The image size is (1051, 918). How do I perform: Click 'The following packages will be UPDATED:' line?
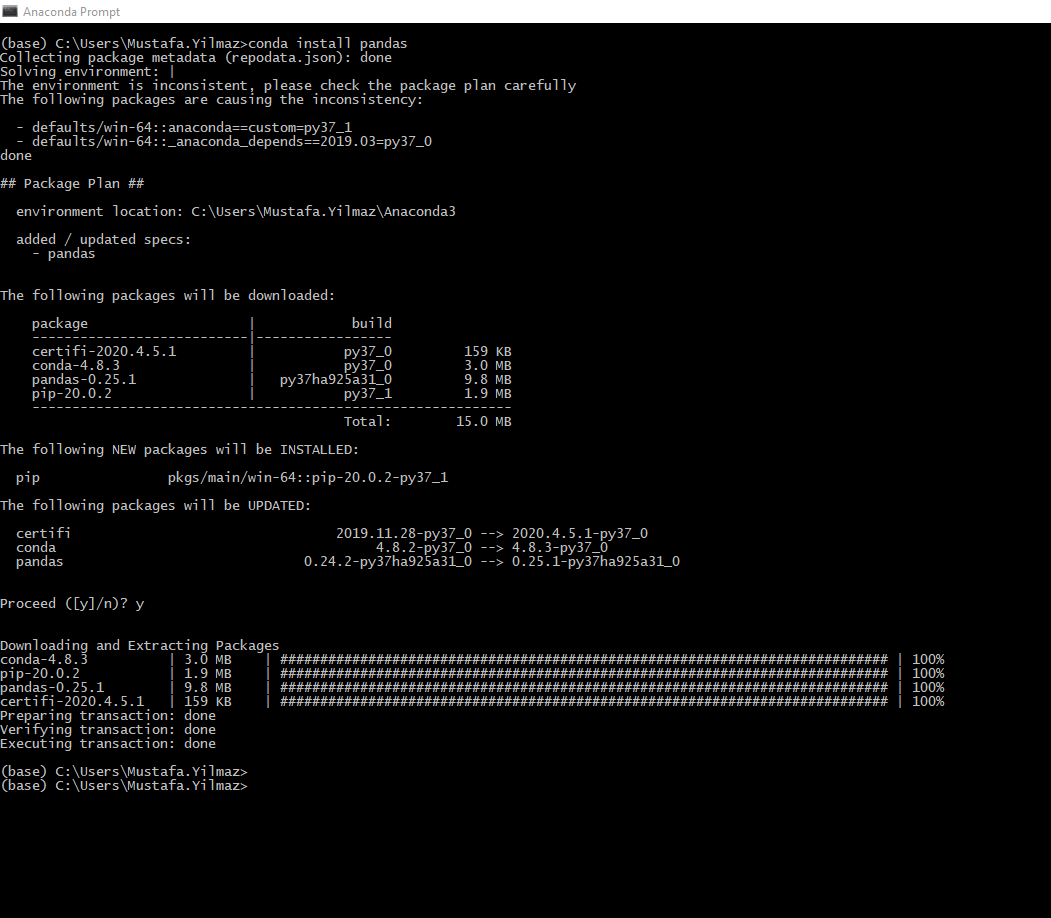tap(156, 506)
